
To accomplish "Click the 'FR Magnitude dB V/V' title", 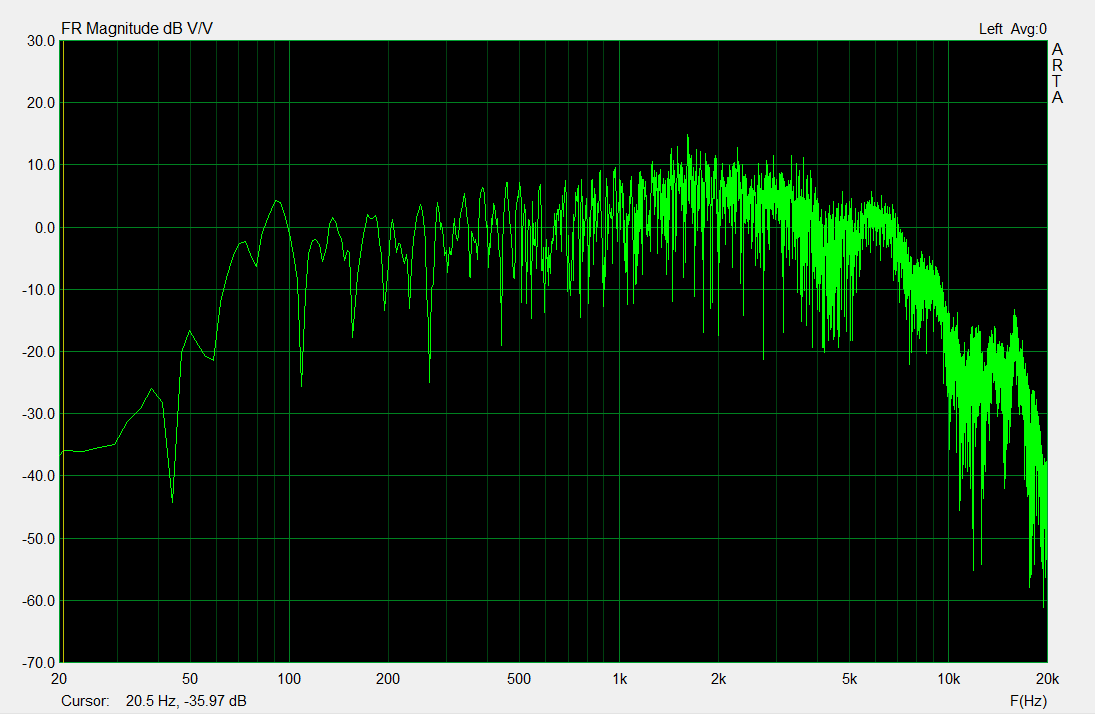I will (137, 29).
